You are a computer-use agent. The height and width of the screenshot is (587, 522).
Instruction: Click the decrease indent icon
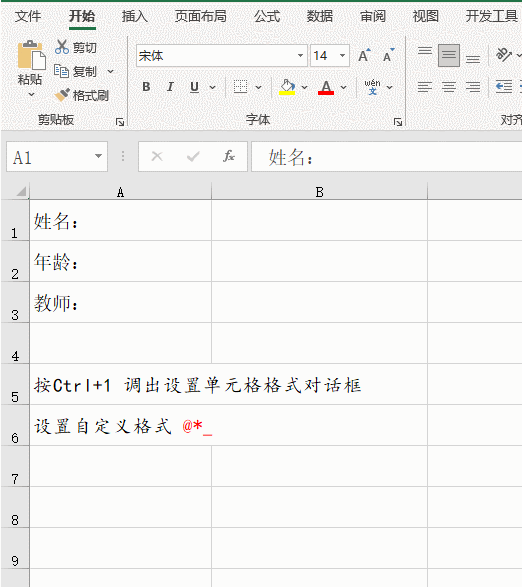pyautogui.click(x=504, y=87)
